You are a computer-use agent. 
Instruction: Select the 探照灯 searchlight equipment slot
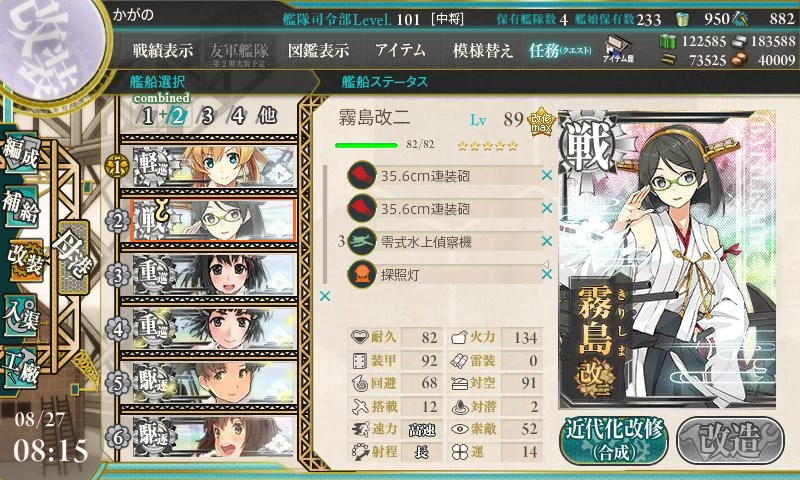click(x=444, y=274)
